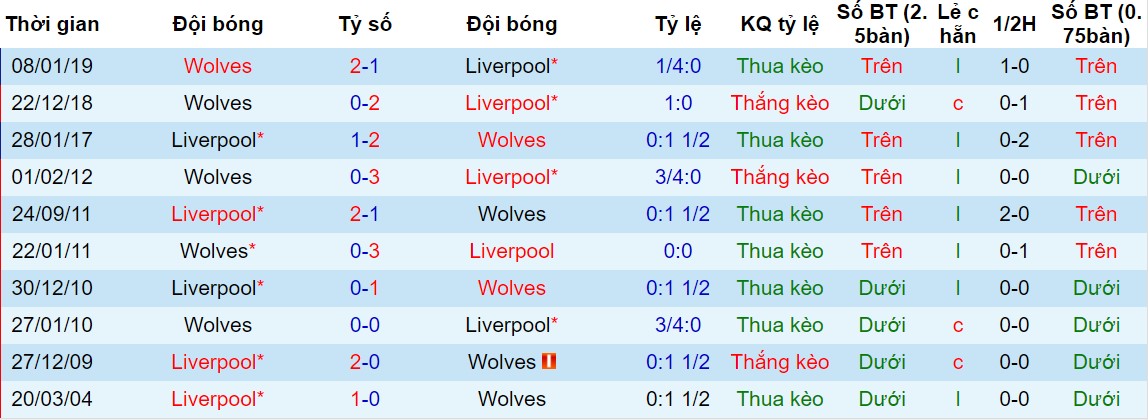Screen dimensions: 1148x420
Task: Click the "Lẻ chẵn" column header
Action: pyautogui.click(x=957, y=24)
